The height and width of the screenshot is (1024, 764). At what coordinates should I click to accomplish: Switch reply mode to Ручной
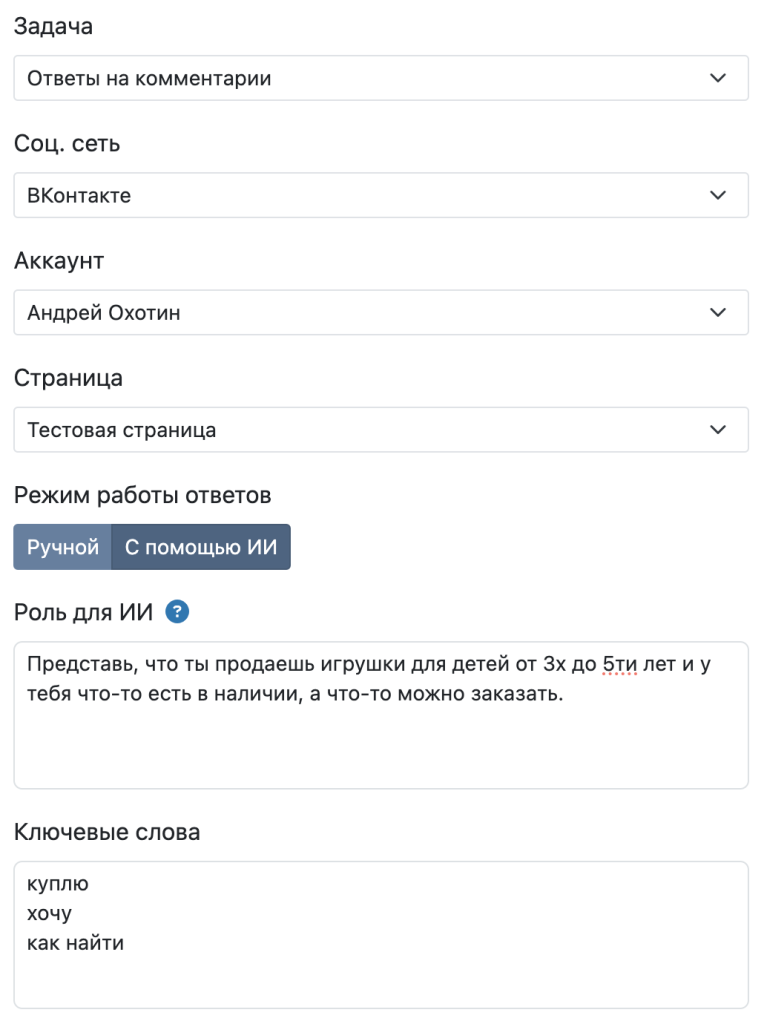(x=63, y=547)
